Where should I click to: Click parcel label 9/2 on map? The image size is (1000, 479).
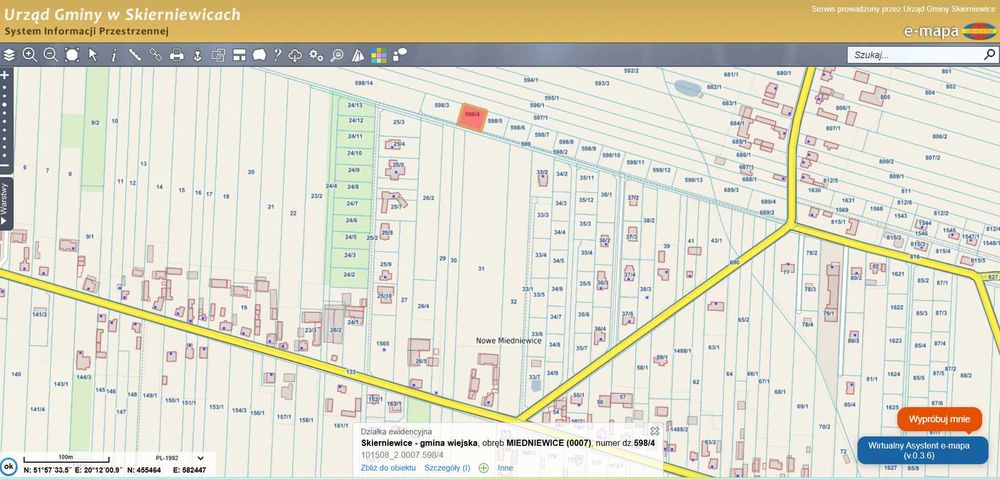pos(96,122)
